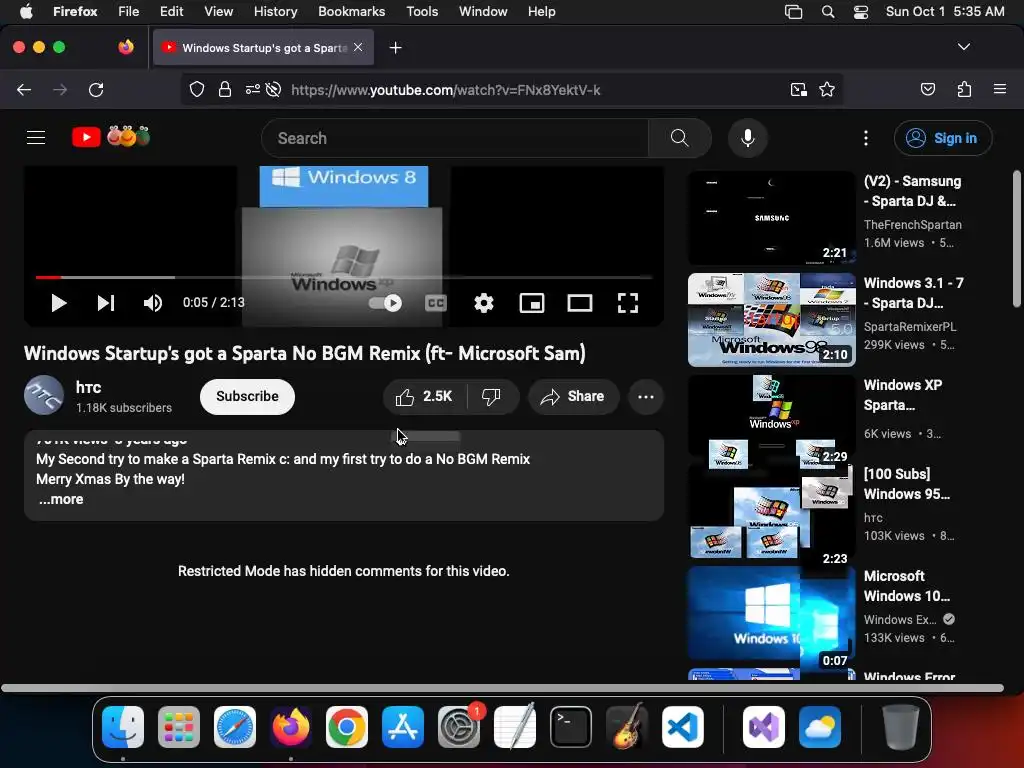Click the horizontal page scrollbar

(502, 688)
